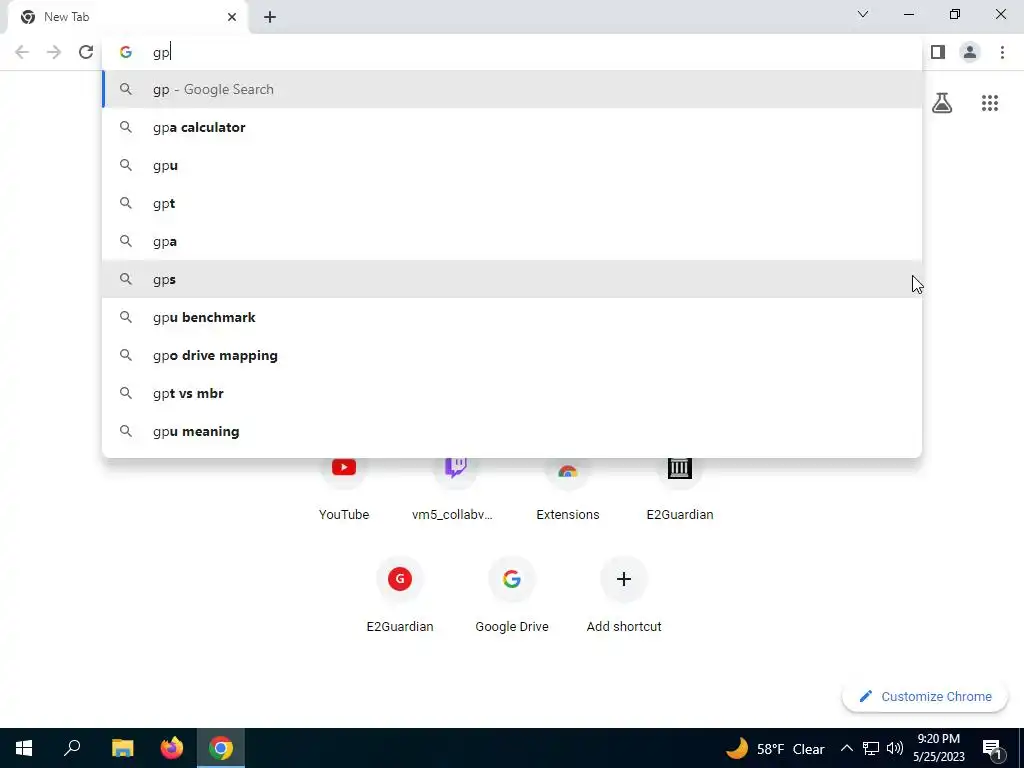Open the Search Labs flask icon
This screenshot has height=768, width=1024.
point(942,103)
